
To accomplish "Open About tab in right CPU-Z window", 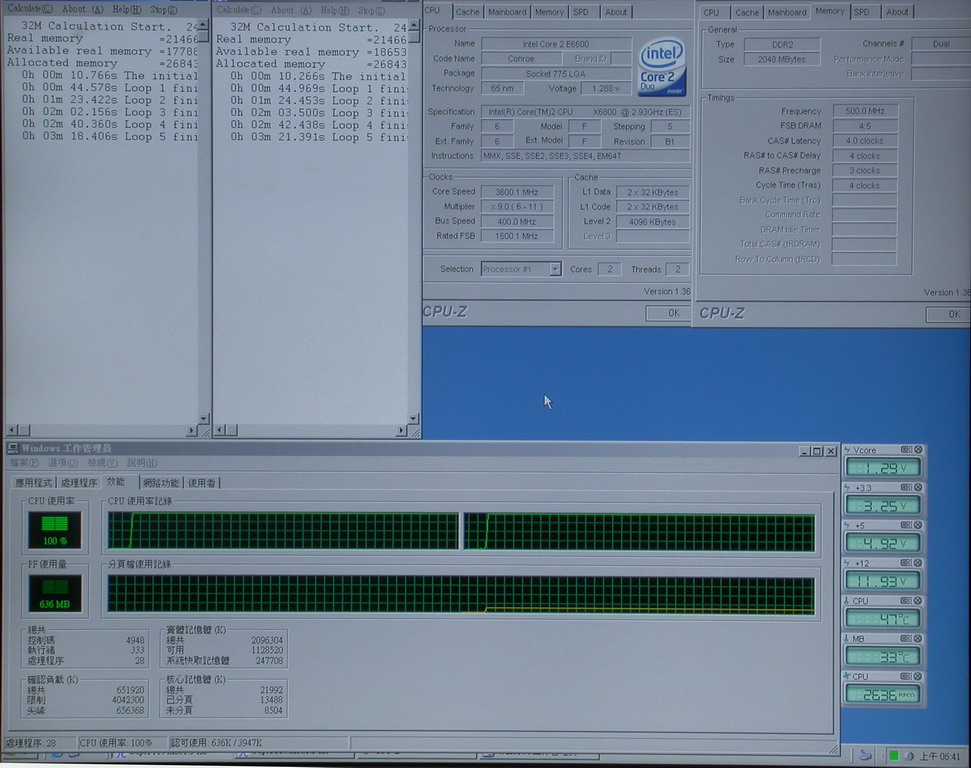I will pos(897,12).
